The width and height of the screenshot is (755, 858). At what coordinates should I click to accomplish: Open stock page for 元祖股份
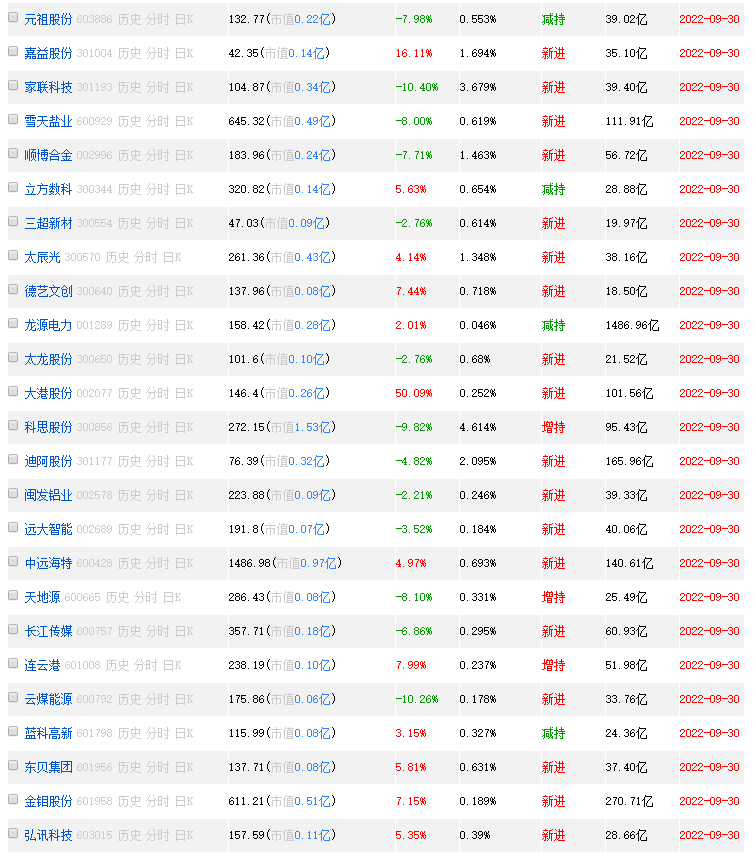click(x=48, y=19)
